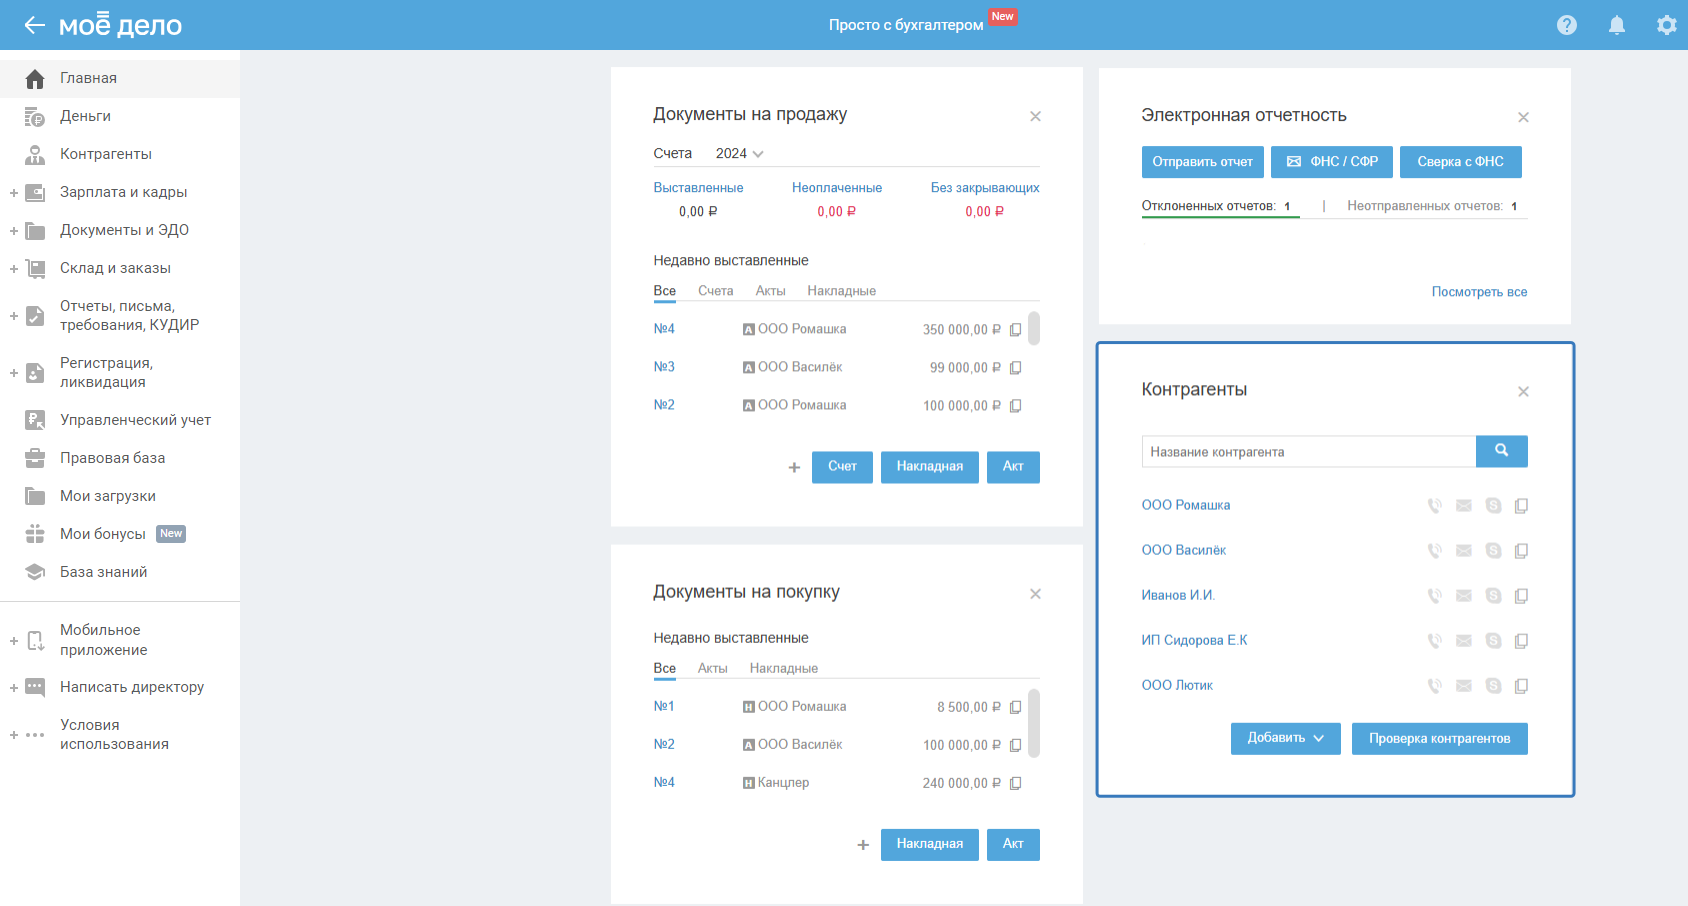Open База знаний in the sidebar

click(120, 572)
